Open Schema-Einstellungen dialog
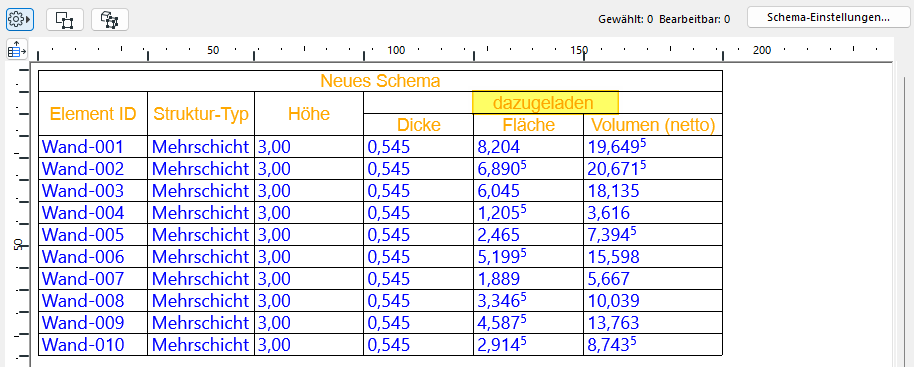Screen dimensions: 914x367 [x=828, y=17]
